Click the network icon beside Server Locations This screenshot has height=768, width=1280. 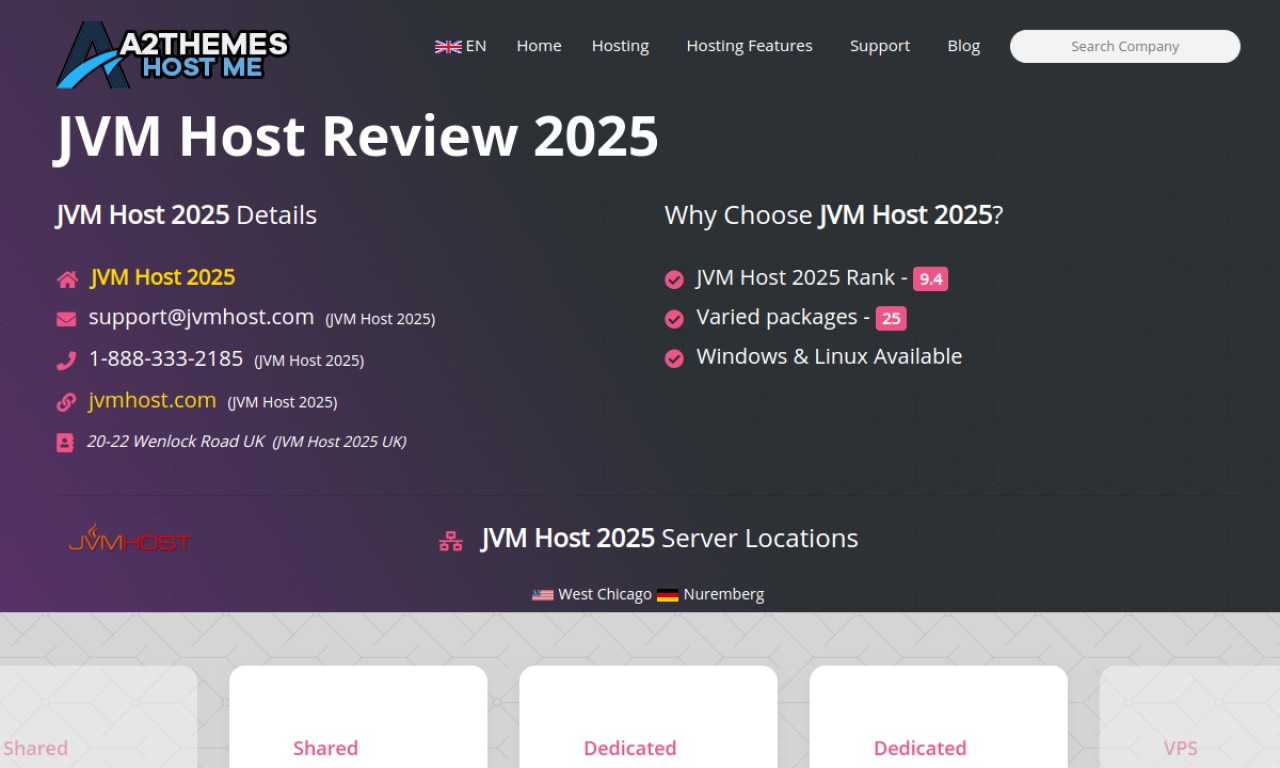pos(451,541)
